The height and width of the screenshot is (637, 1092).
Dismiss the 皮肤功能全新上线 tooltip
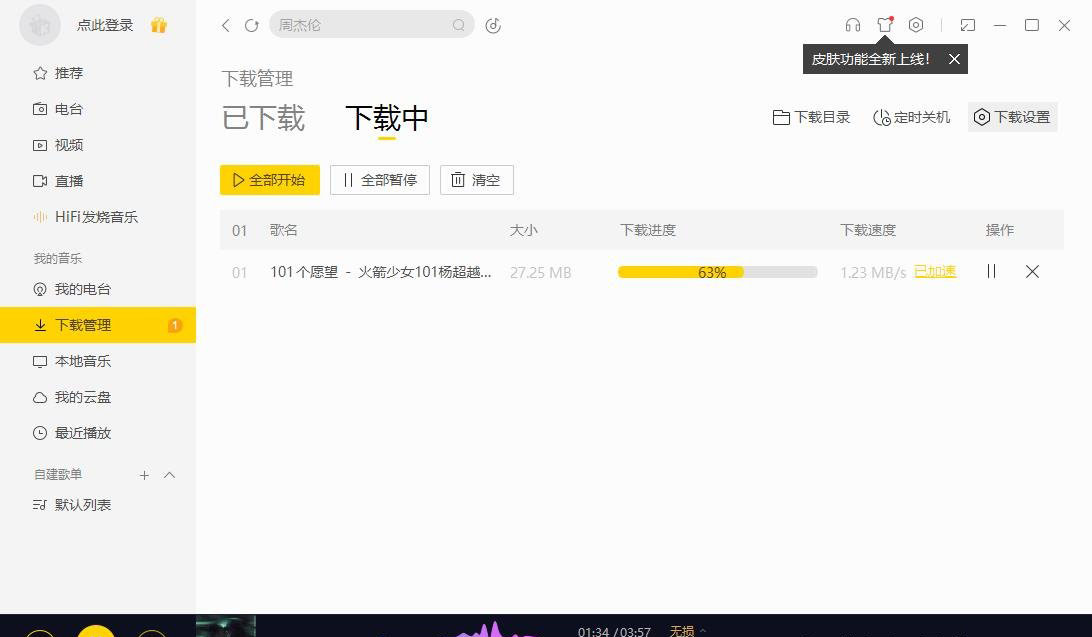(954, 59)
